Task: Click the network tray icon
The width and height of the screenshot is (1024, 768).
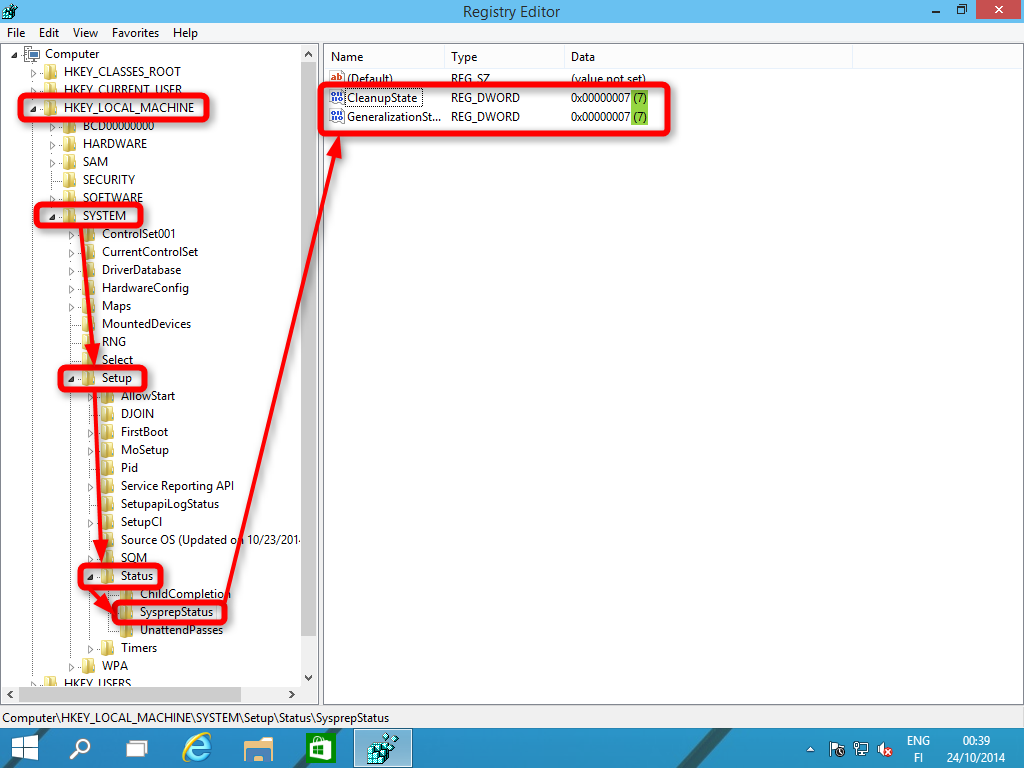Action: pos(861,749)
